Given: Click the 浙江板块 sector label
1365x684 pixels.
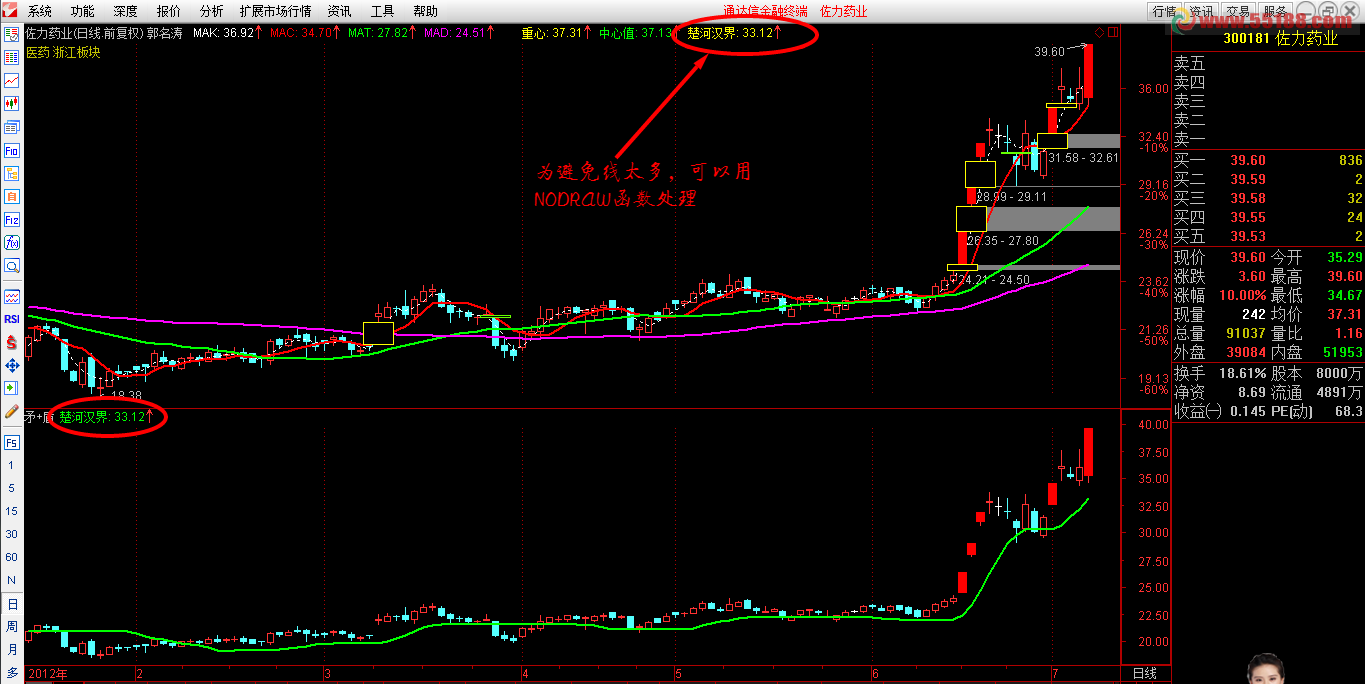Looking at the screenshot, I should pyautogui.click(x=77, y=52).
